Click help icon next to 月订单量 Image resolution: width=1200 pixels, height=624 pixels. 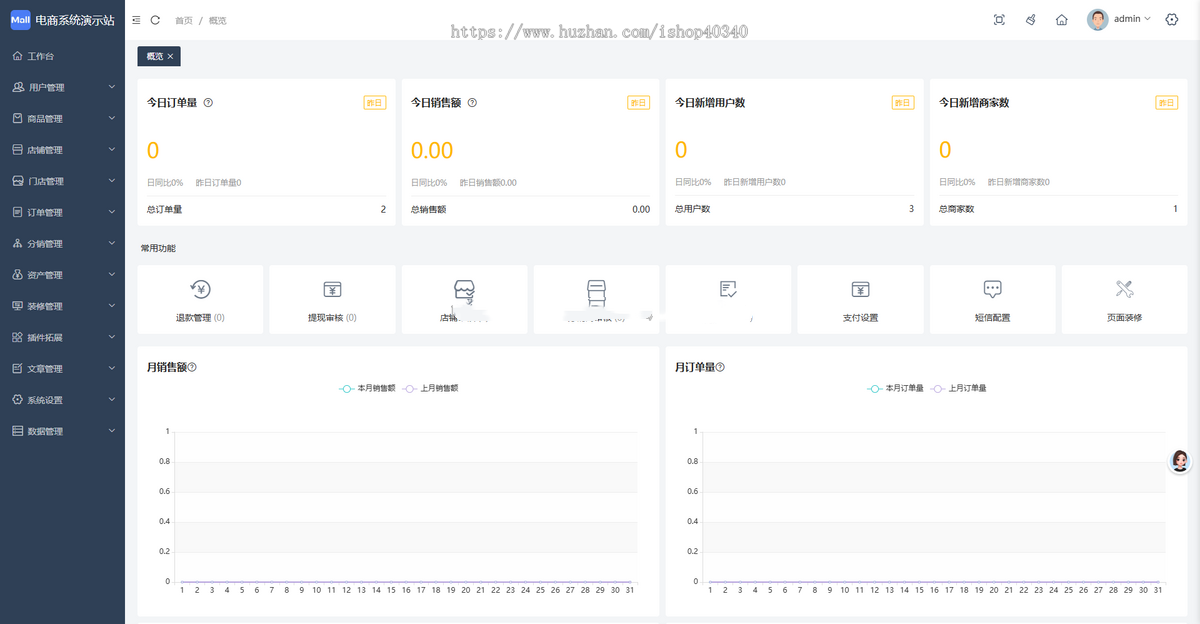tap(720, 367)
